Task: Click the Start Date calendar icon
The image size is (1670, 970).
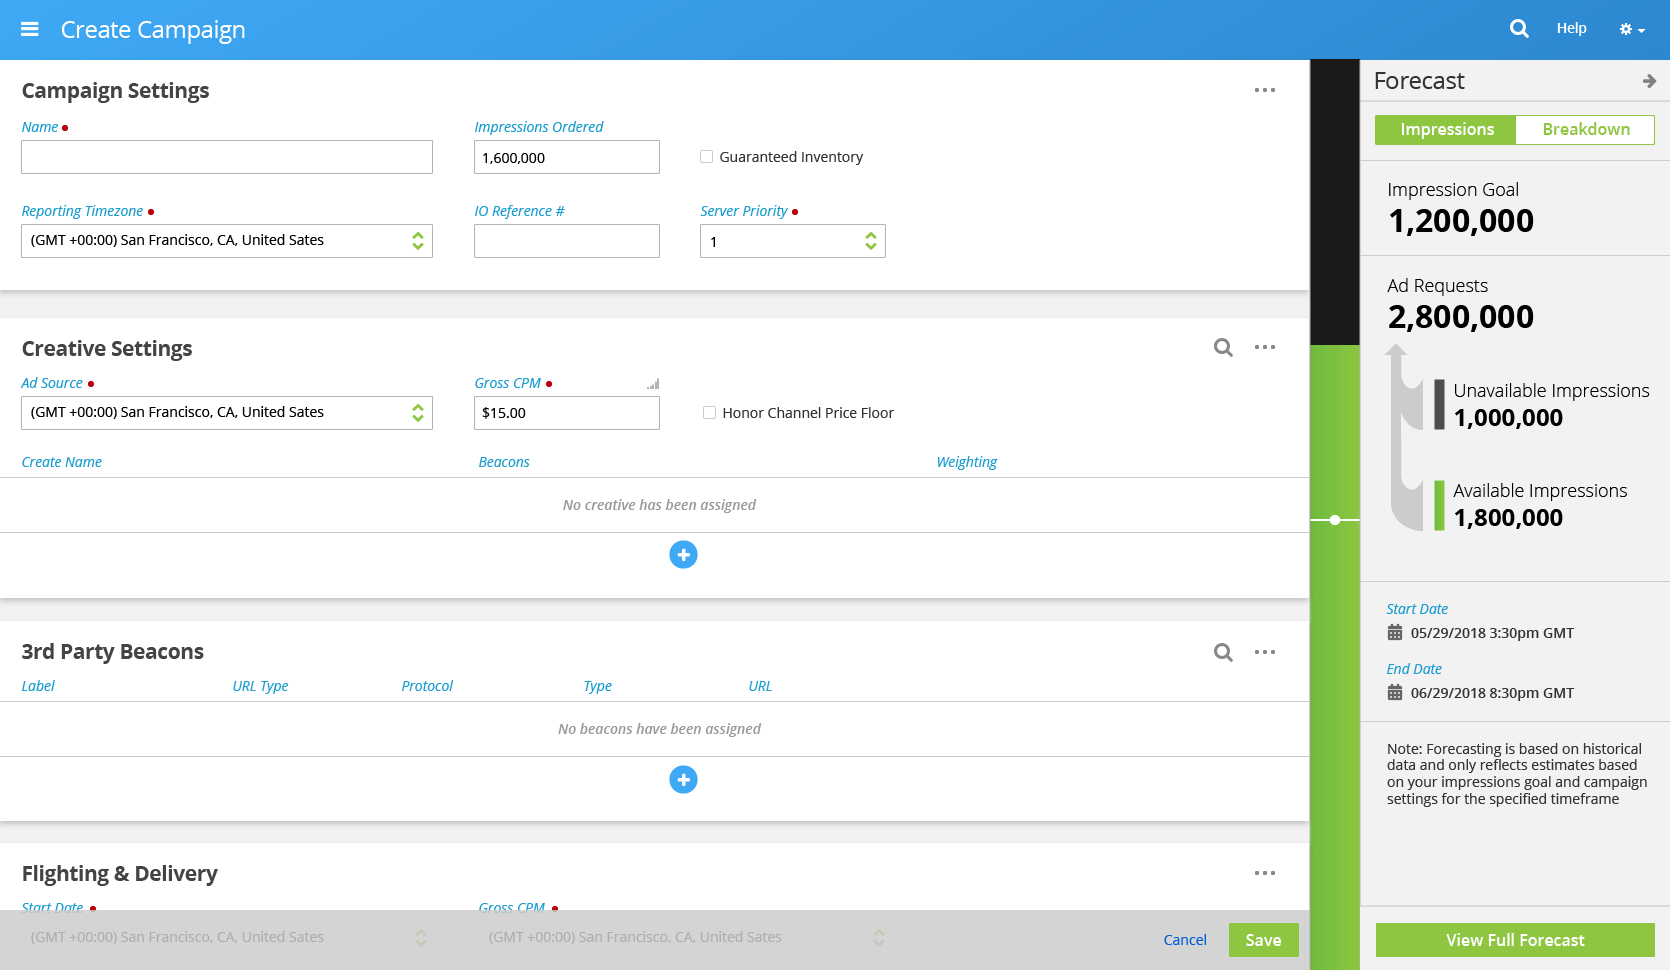Action: pyautogui.click(x=1395, y=633)
